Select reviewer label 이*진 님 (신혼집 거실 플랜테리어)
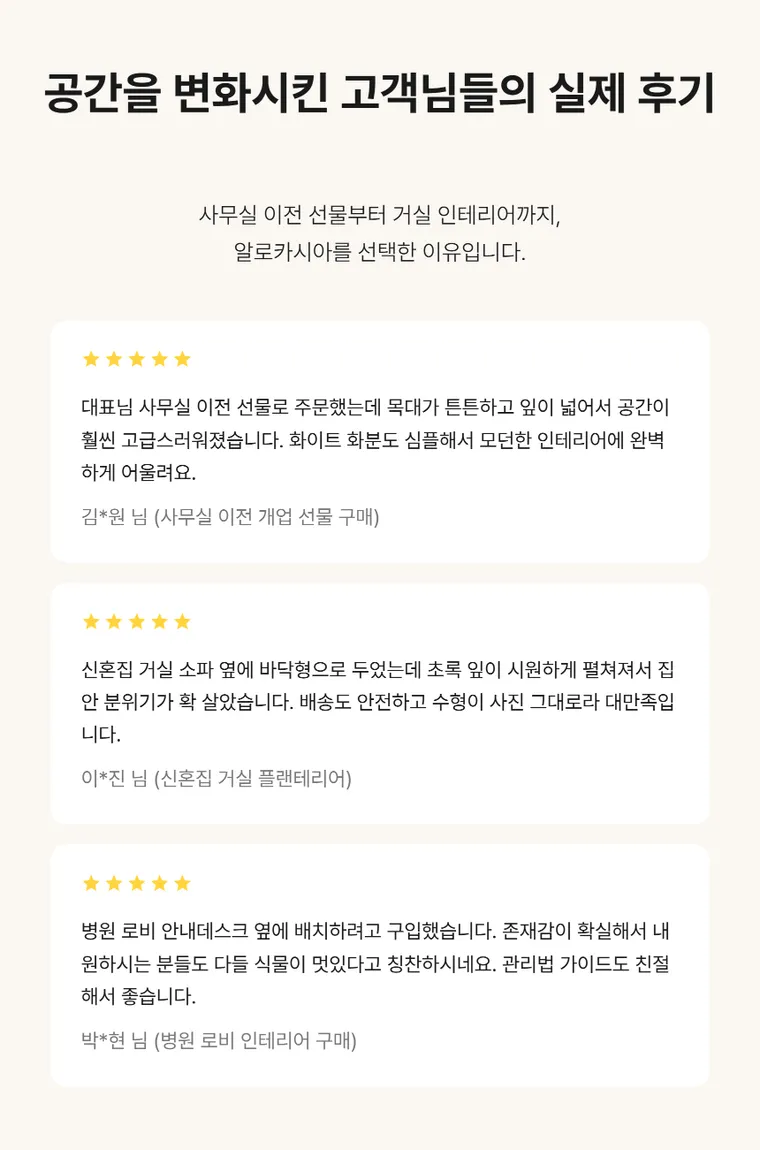 pos(216,777)
